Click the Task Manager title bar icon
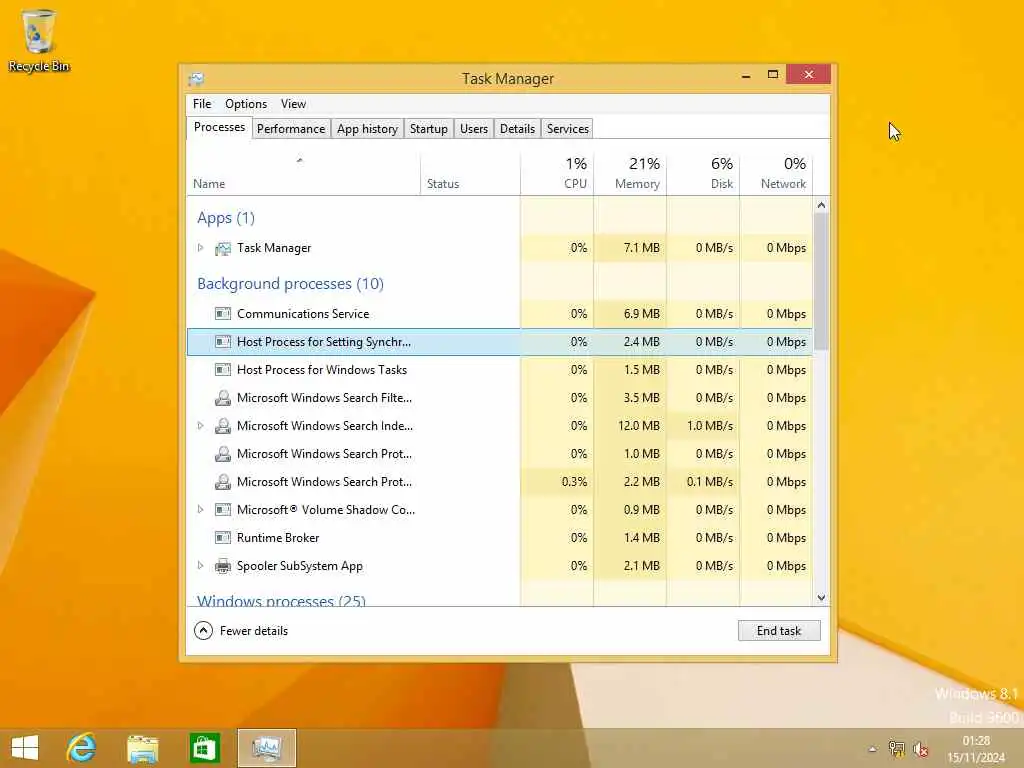 coord(196,79)
